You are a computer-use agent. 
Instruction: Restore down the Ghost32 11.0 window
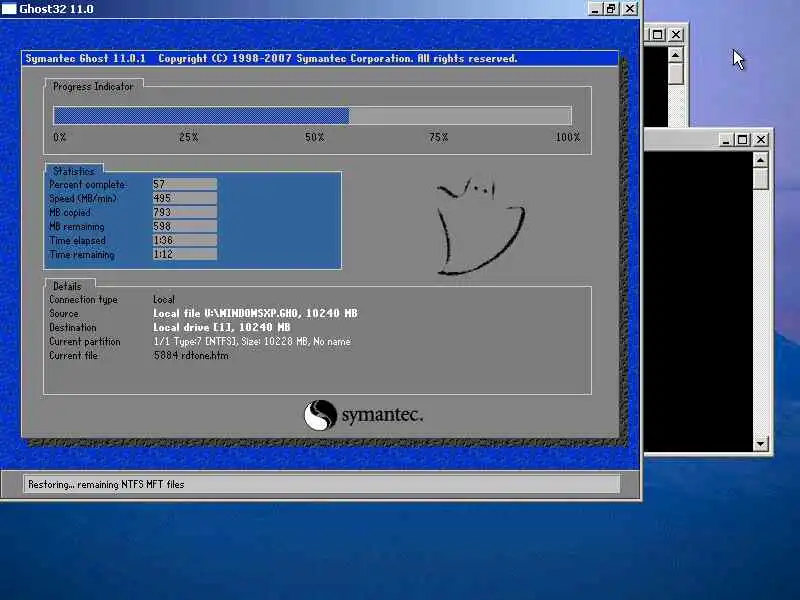611,9
